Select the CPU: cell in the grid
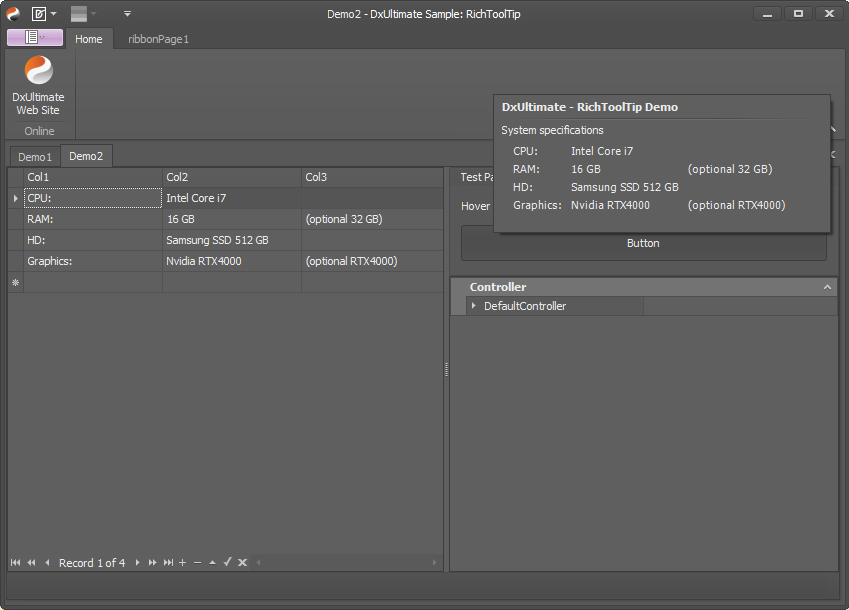Image resolution: width=849 pixels, height=610 pixels. 93,198
